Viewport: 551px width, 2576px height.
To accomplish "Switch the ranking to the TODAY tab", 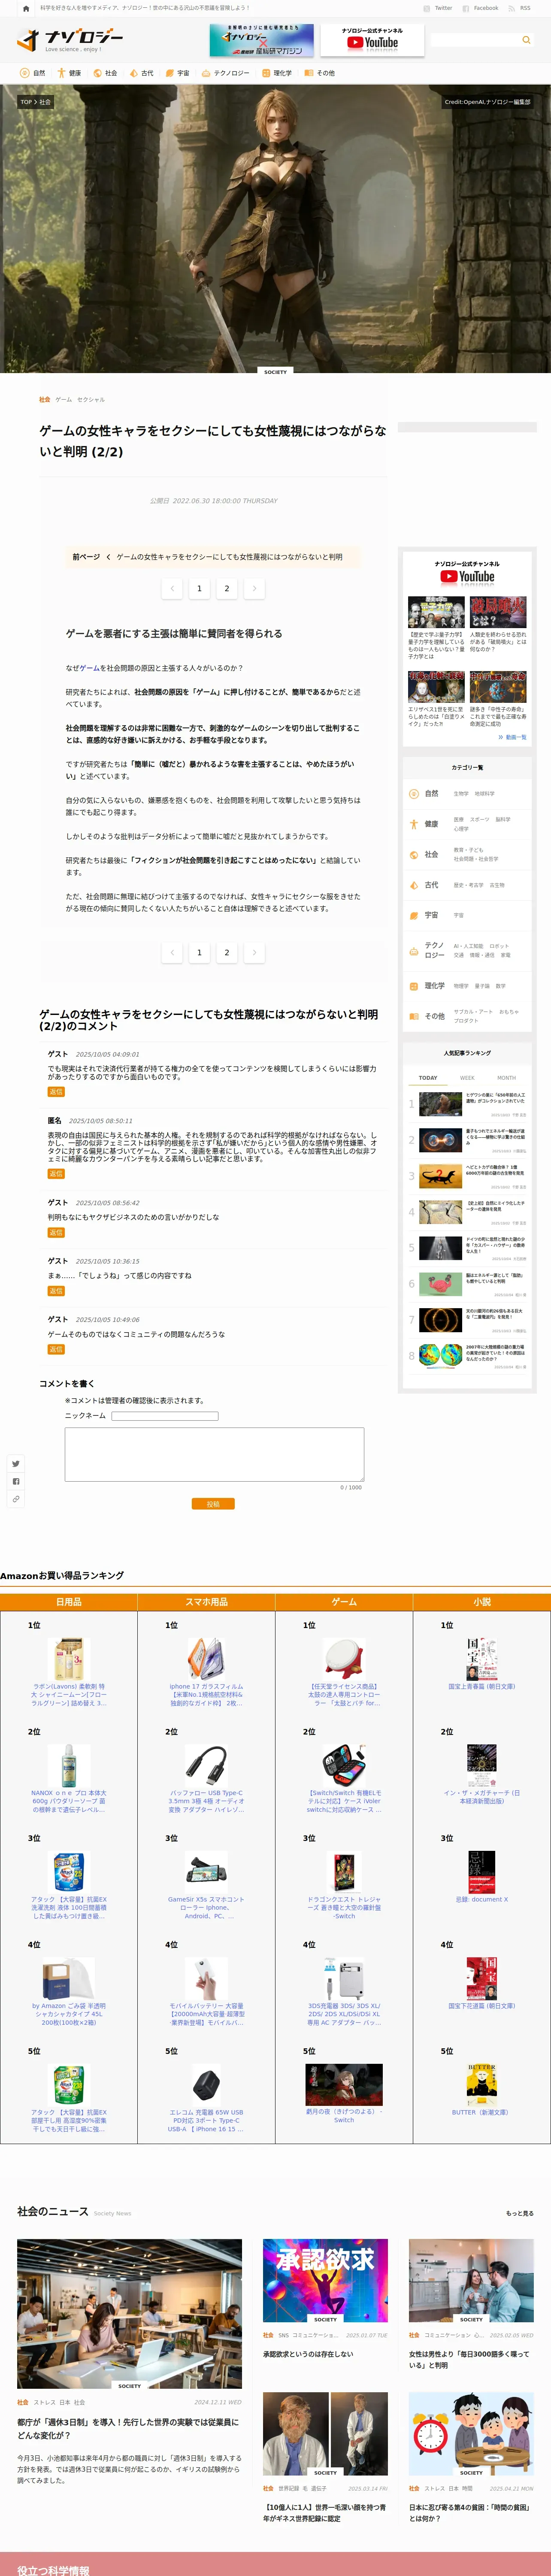I will pyautogui.click(x=428, y=1078).
